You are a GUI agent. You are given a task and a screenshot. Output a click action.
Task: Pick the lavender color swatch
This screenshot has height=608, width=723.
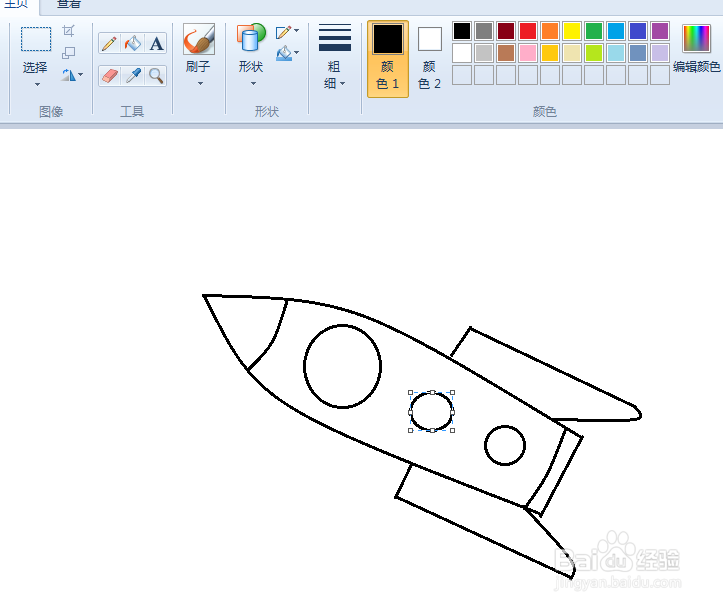pyautogui.click(x=660, y=53)
